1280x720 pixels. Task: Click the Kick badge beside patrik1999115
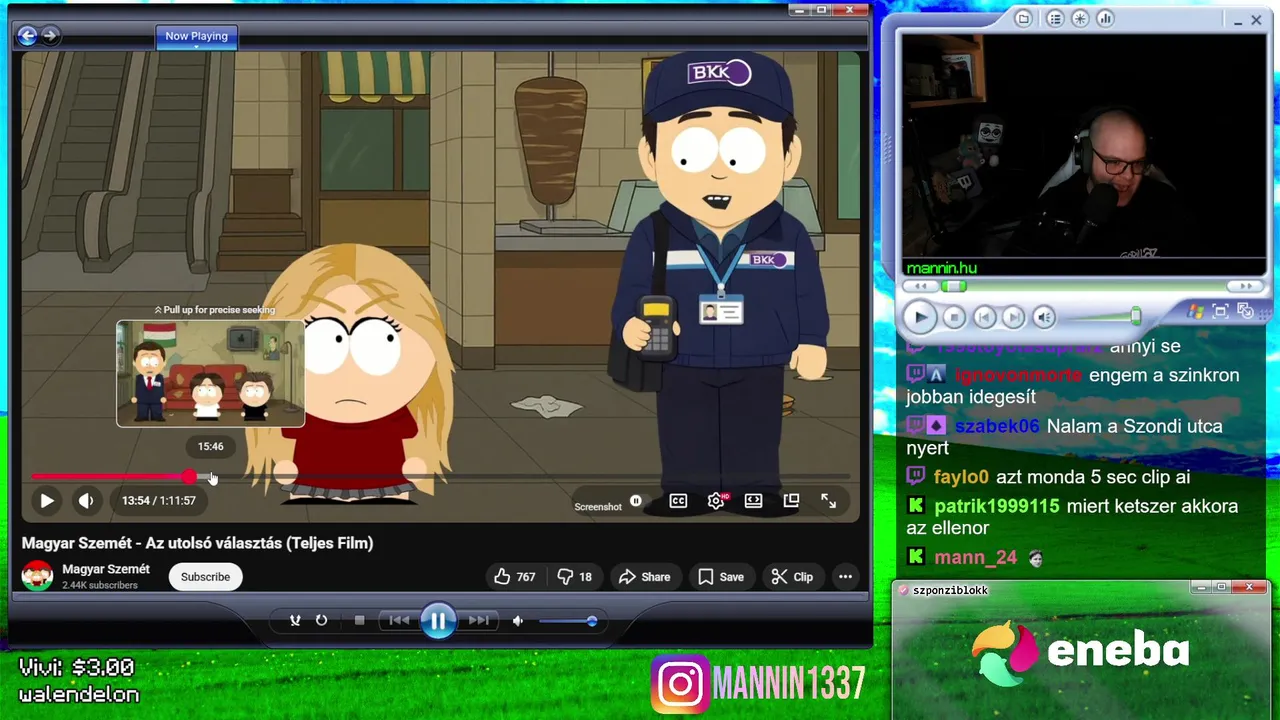pos(916,506)
